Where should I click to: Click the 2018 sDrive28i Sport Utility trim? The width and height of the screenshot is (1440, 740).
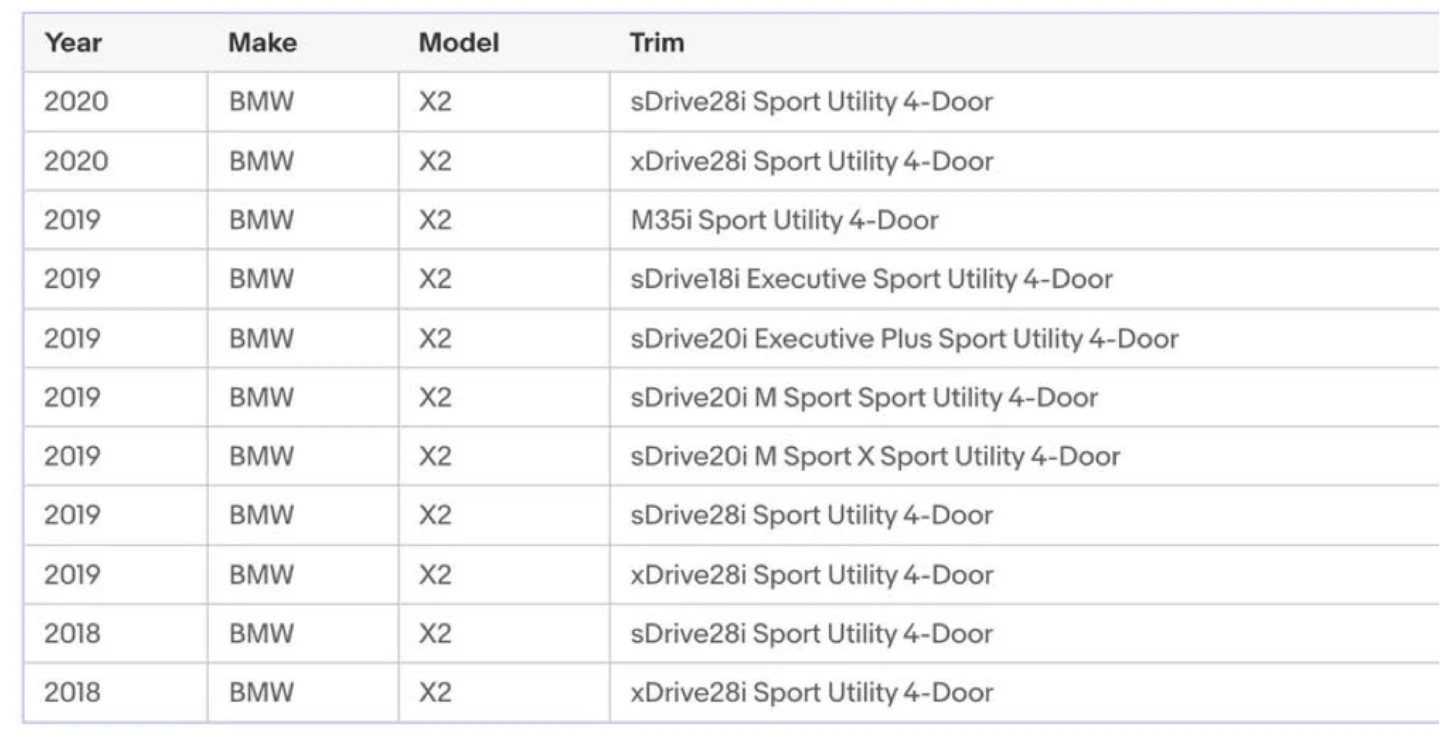click(x=811, y=633)
